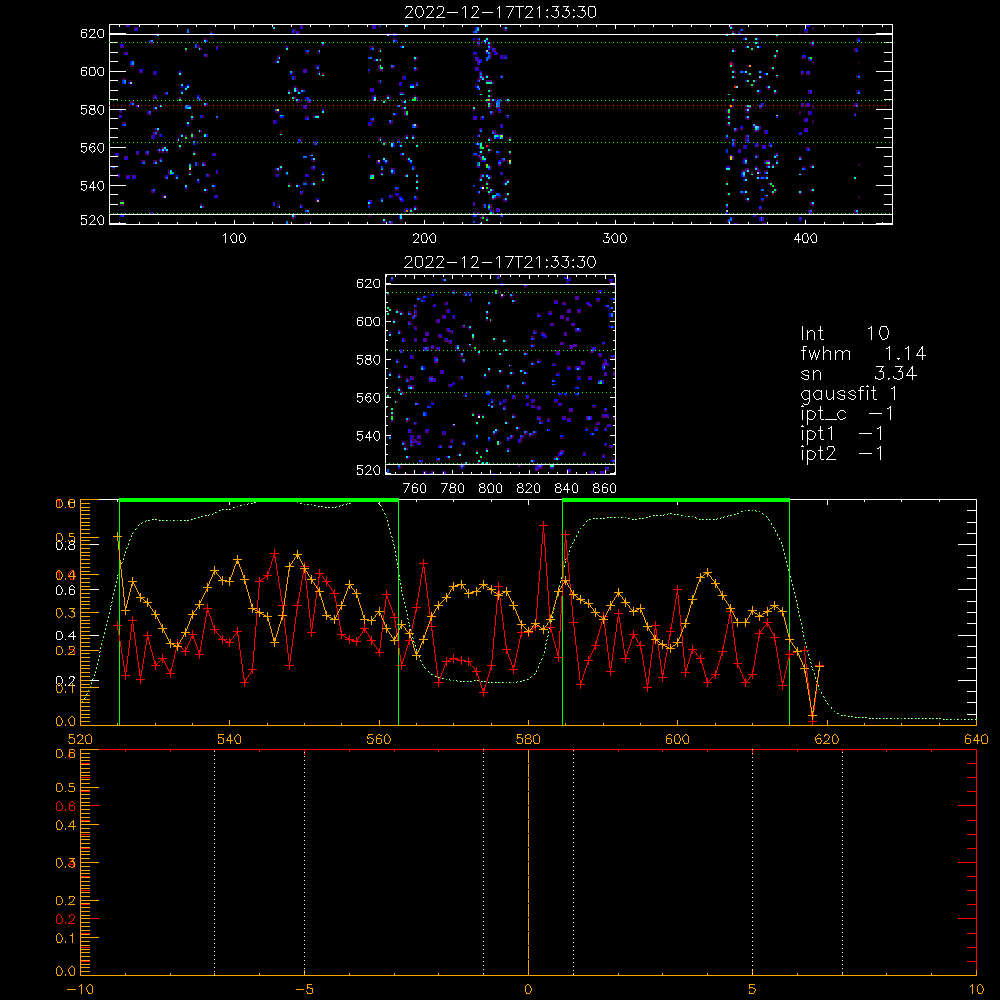This screenshot has width=1000, height=1000.
Task: Click x-axis tick 800 in middle plot
Action: (x=490, y=489)
